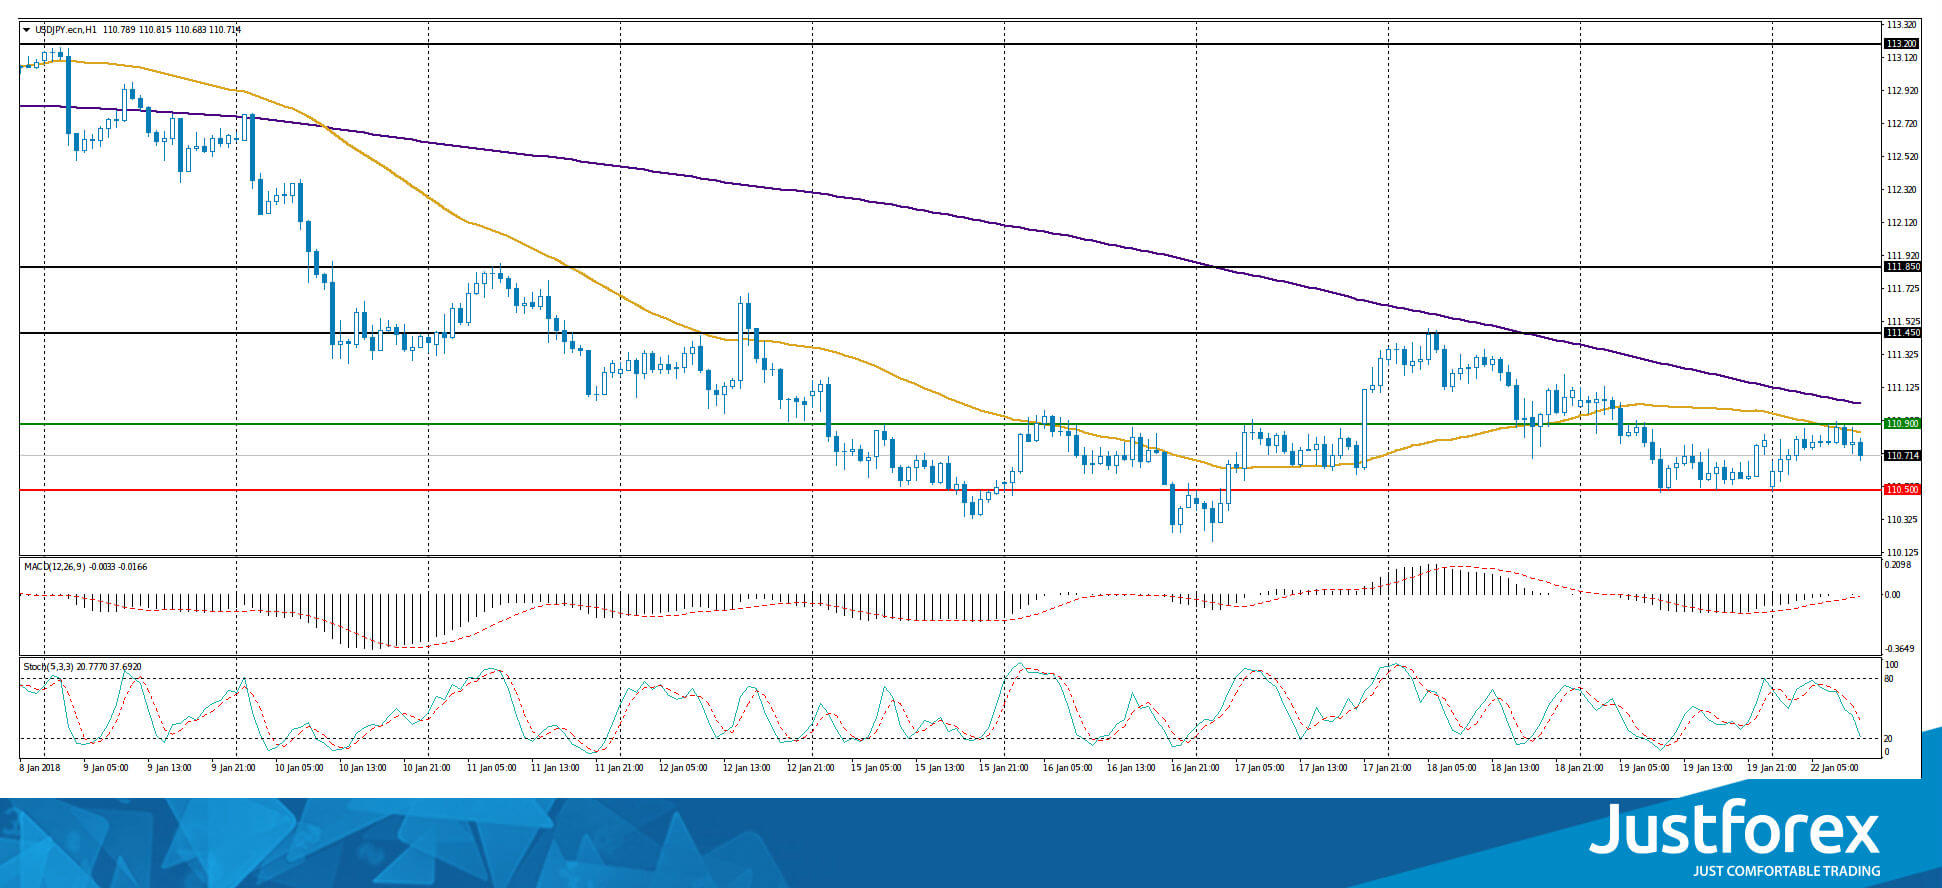Open the chart dropdown triangle beside USDJPY.ecn,H1

pyautogui.click(x=26, y=30)
